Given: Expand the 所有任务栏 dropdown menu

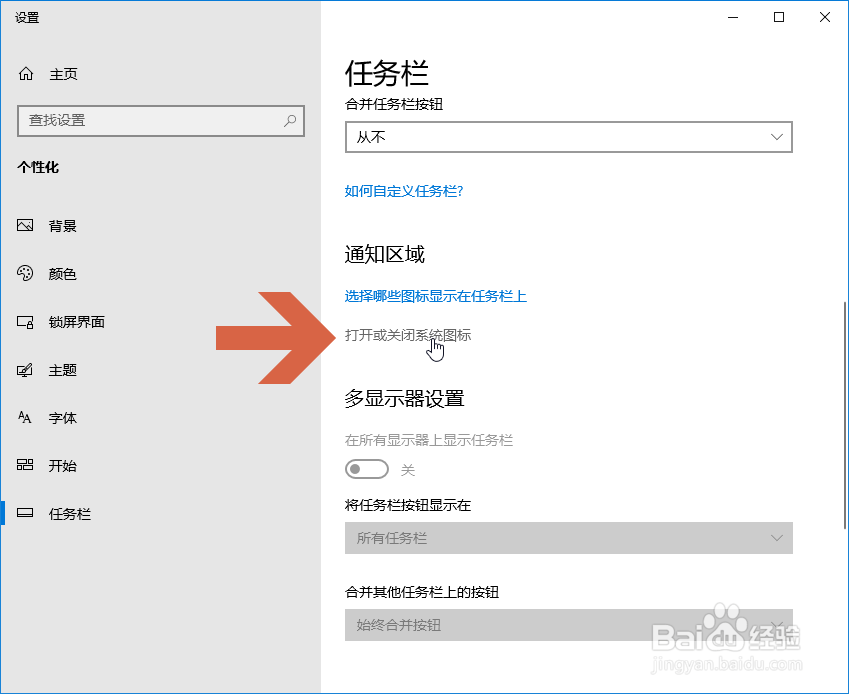Looking at the screenshot, I should coord(567,538).
